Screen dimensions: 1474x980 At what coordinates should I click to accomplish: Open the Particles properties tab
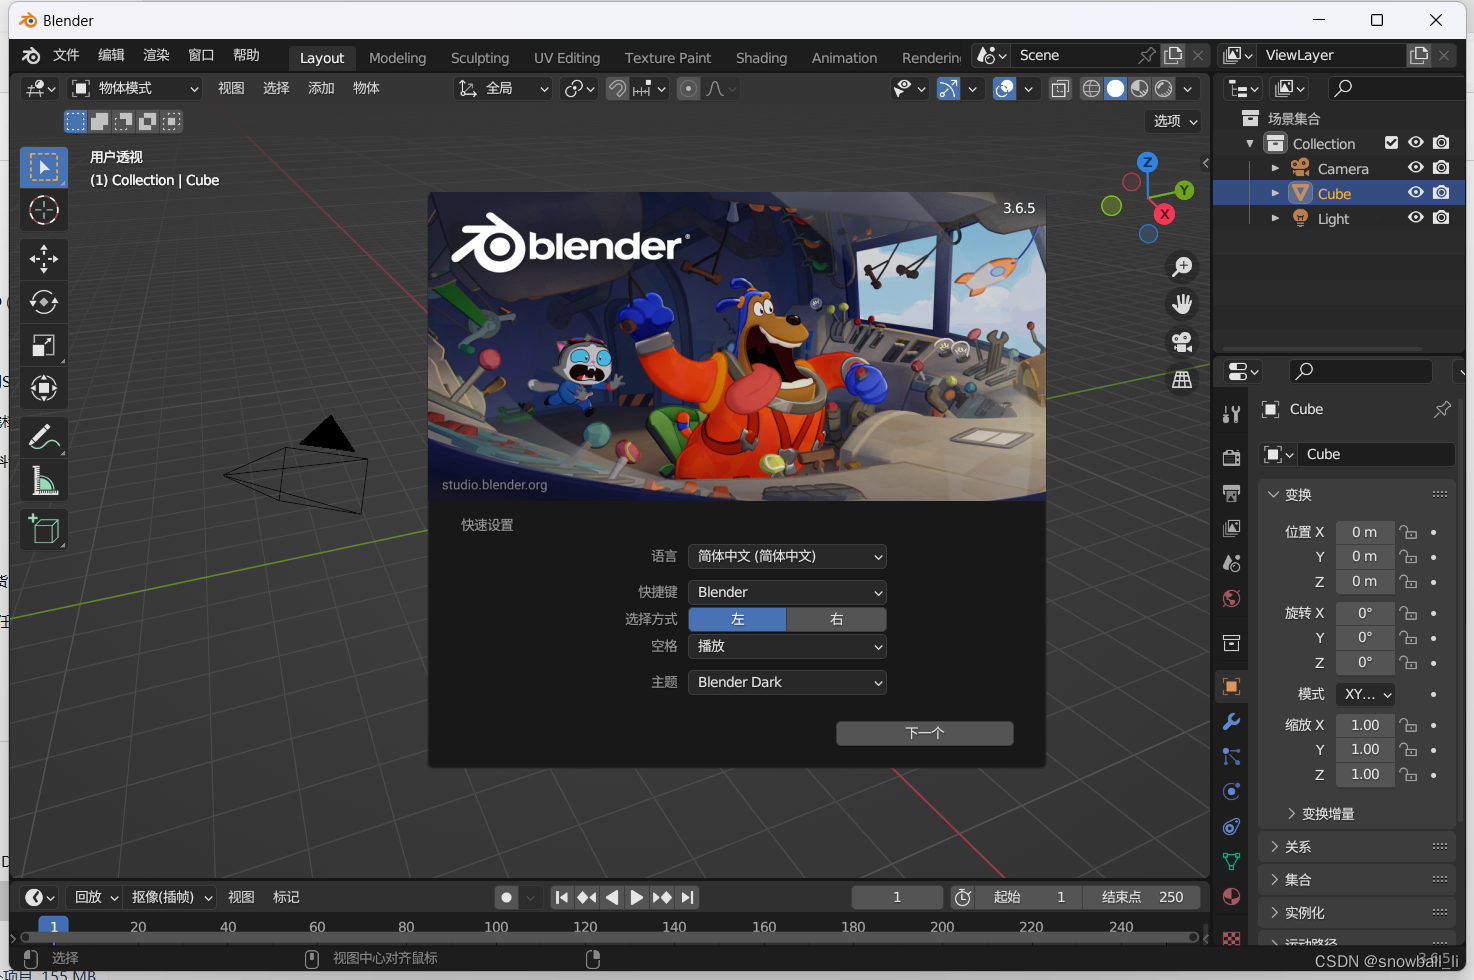click(1232, 756)
